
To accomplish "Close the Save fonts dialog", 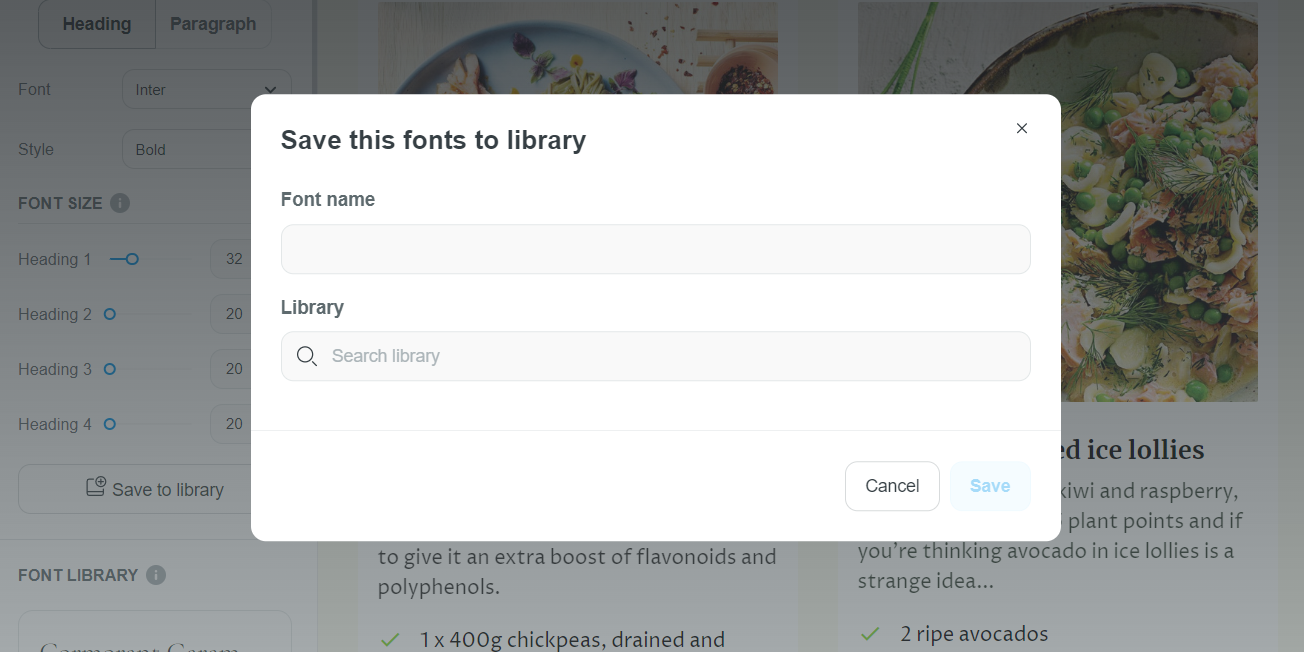I will (x=1021, y=128).
